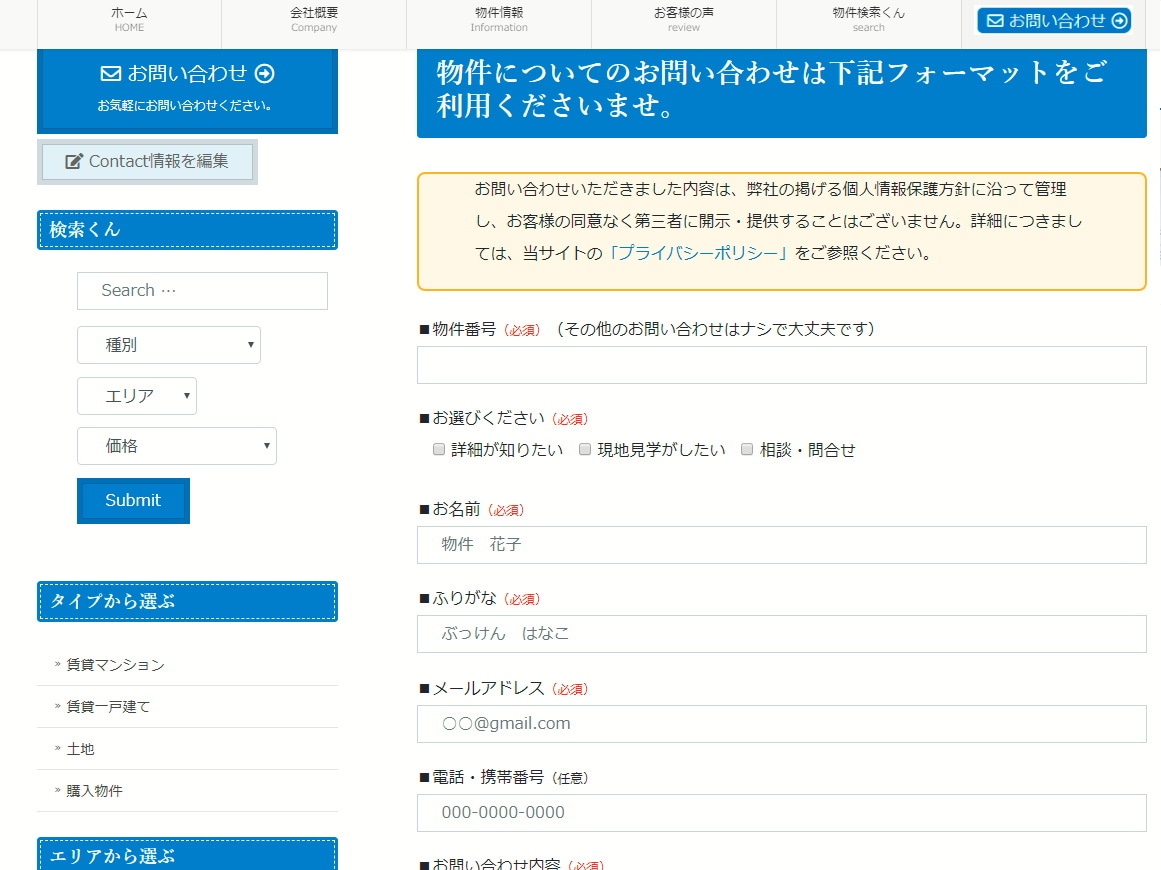
Task: Open 購入物件 category link
Action: click(95, 791)
